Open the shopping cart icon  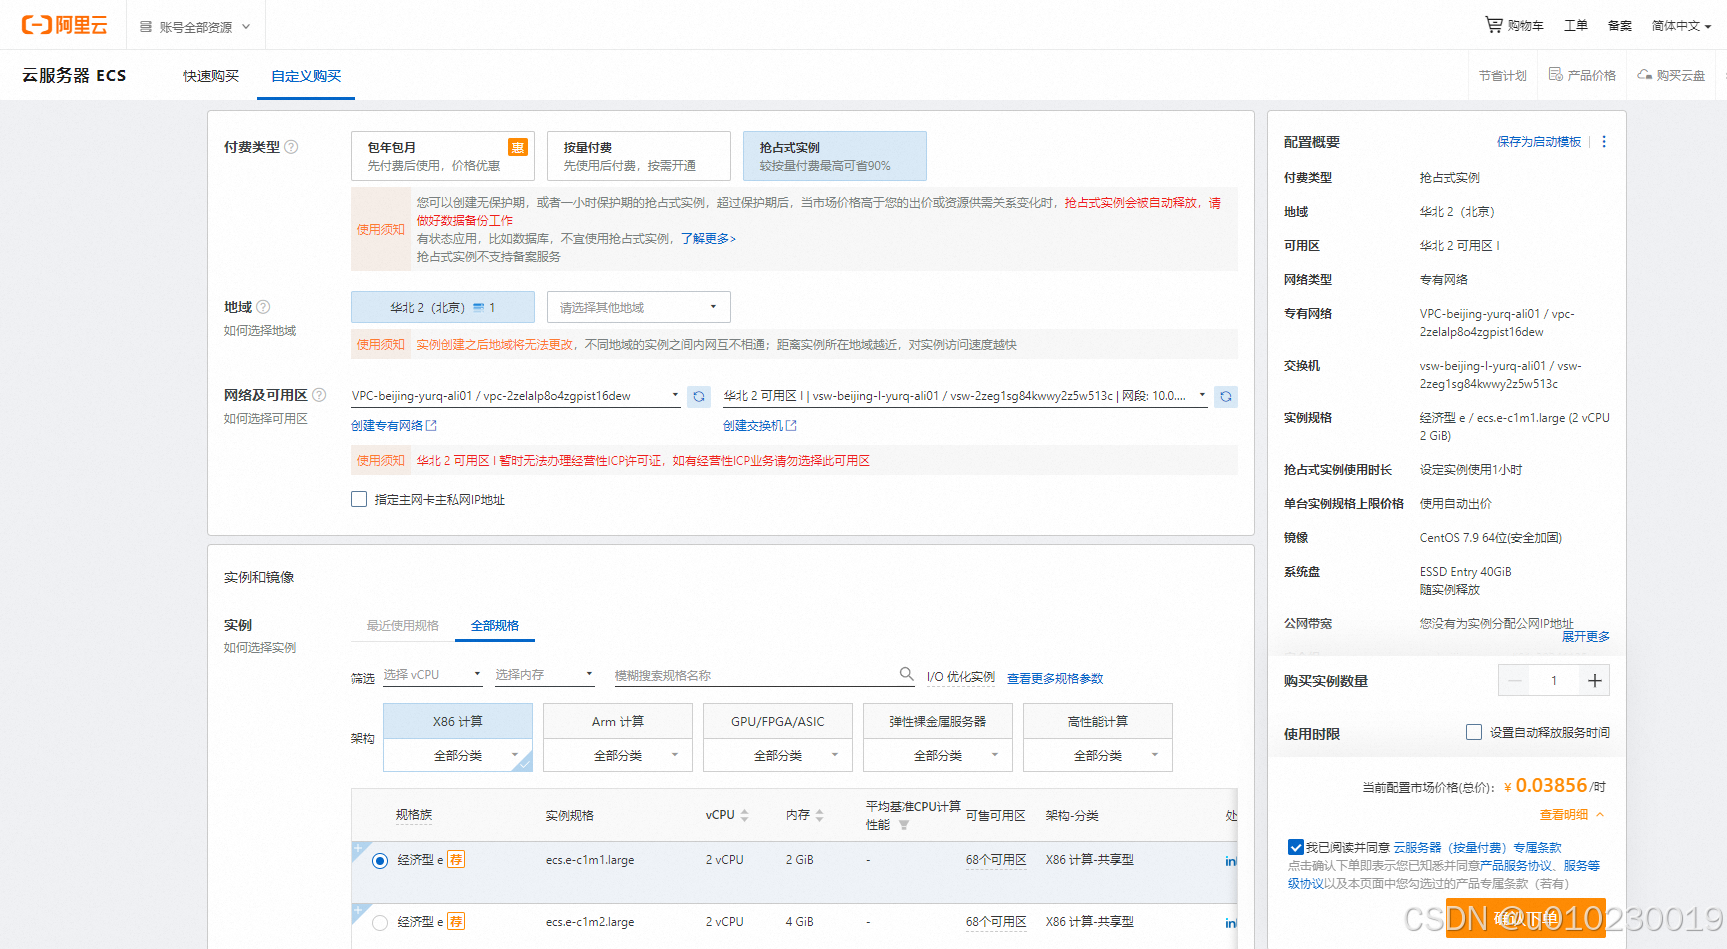(1494, 24)
